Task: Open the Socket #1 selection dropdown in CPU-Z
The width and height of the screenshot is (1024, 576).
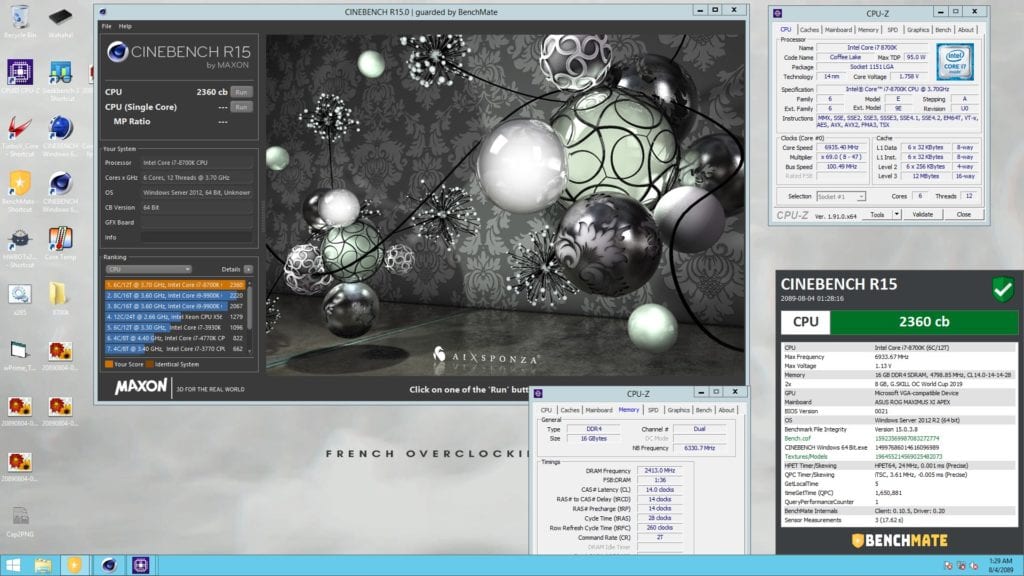Action: (x=841, y=197)
